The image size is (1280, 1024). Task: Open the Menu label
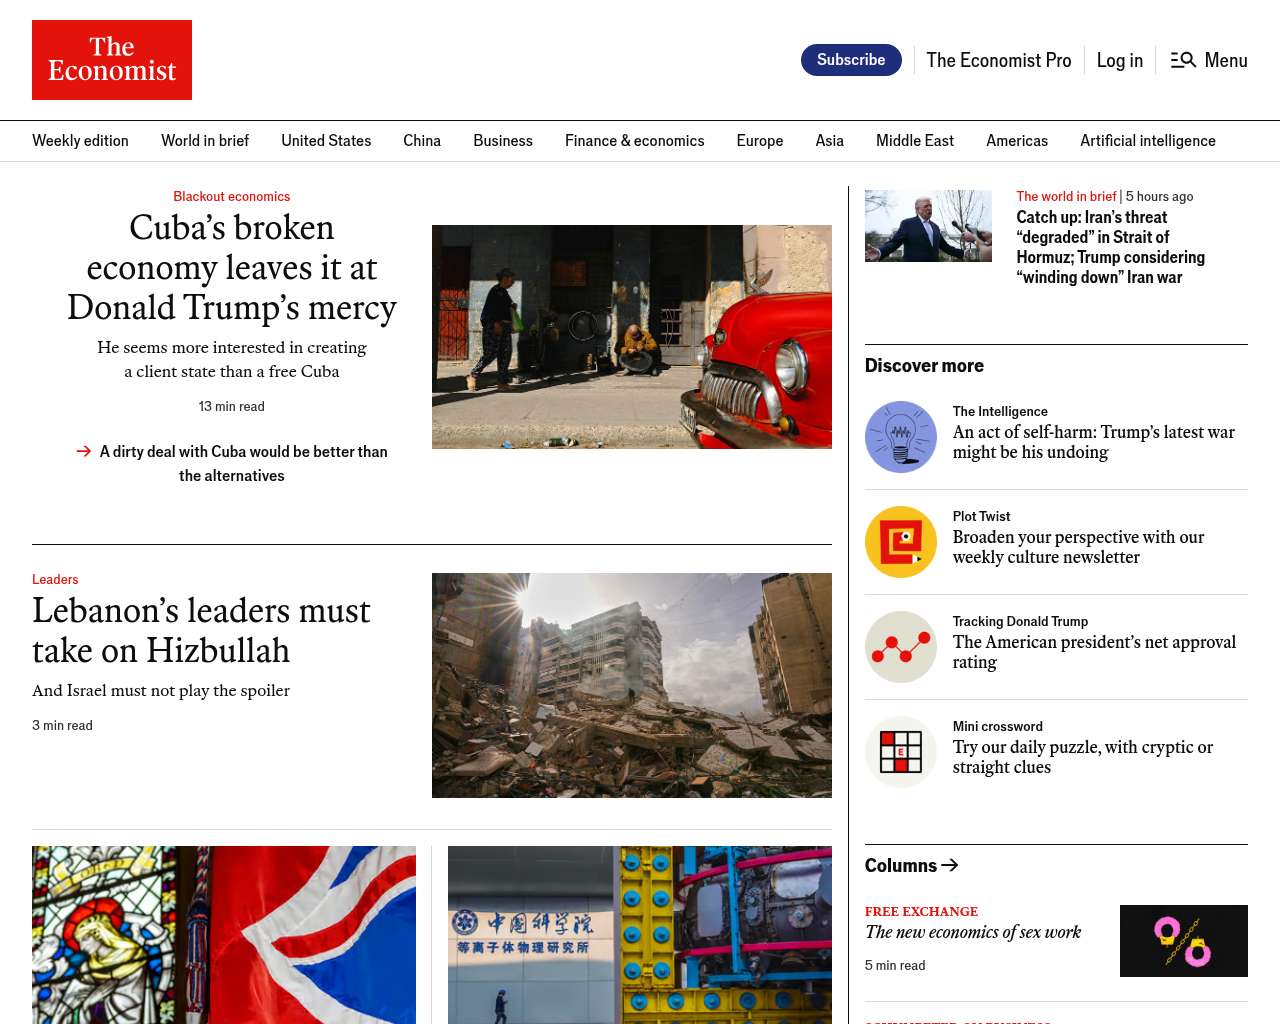click(1226, 60)
